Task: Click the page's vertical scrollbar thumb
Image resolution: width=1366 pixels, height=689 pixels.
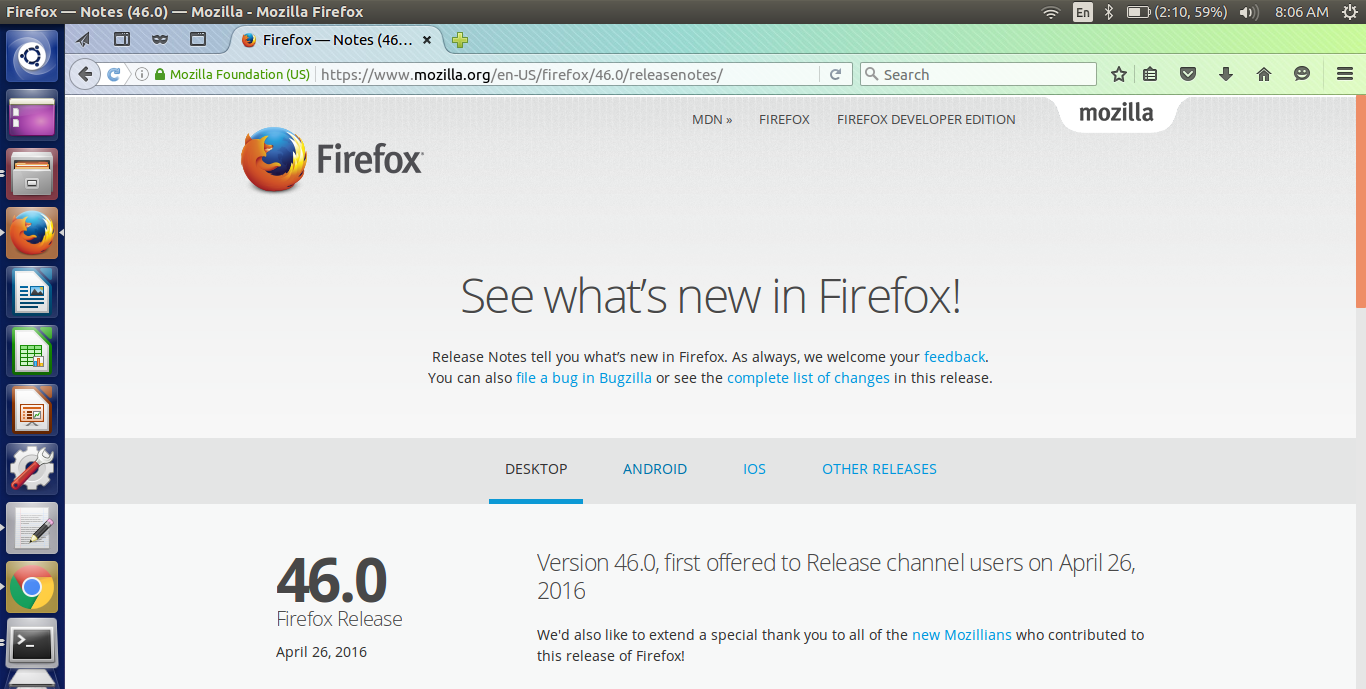Action: point(1361,200)
